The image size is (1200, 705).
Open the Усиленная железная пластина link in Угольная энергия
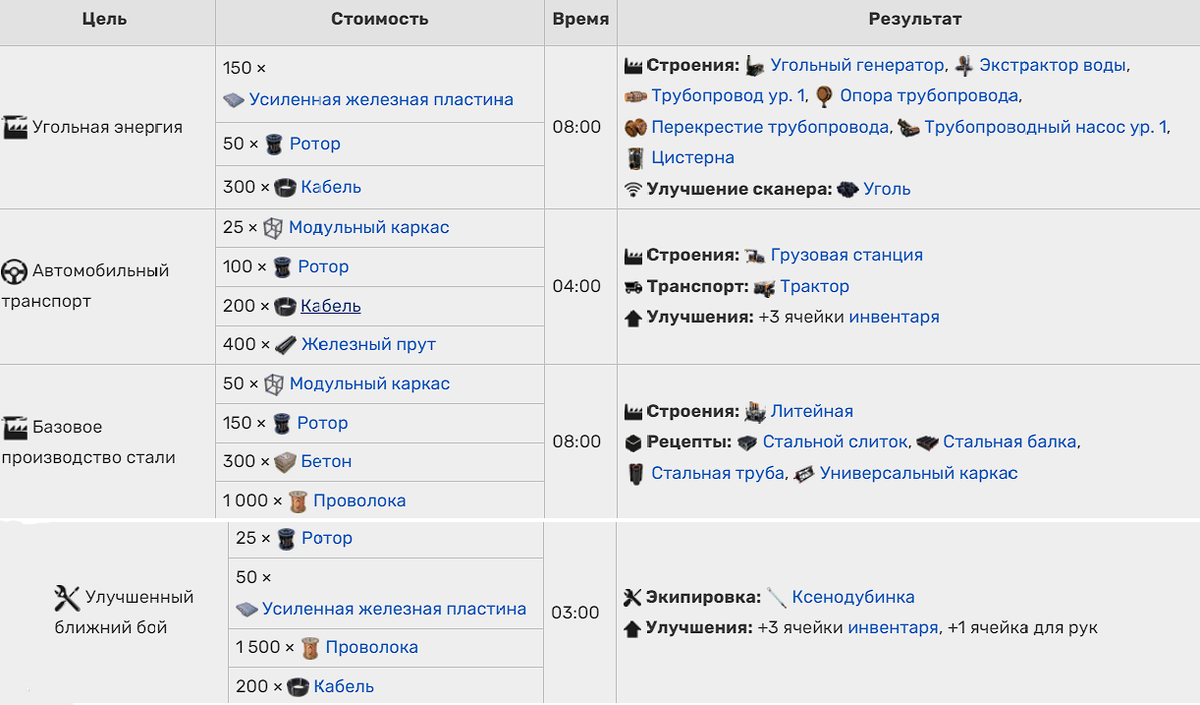(x=381, y=100)
